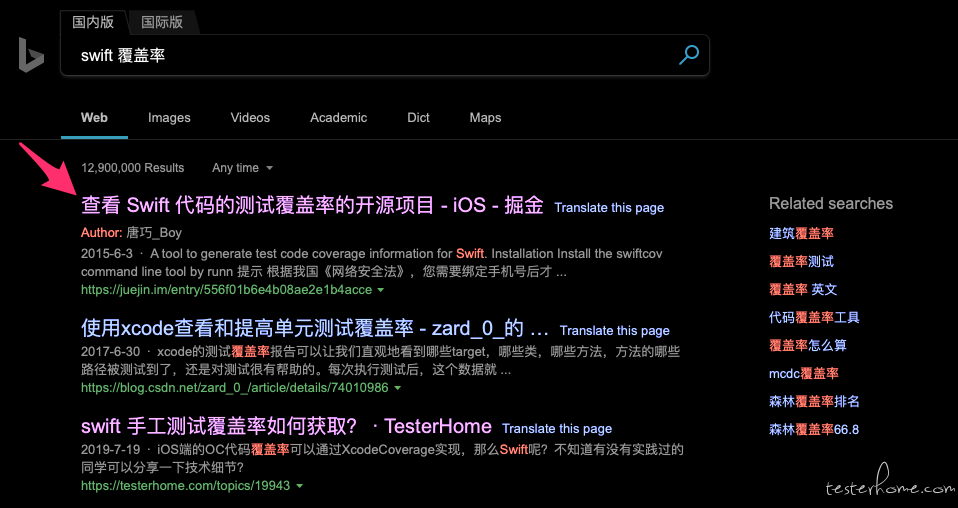Open the testerhome.com/topics/19943 URL
Image resolution: width=958 pixels, height=508 pixels.
[185, 486]
